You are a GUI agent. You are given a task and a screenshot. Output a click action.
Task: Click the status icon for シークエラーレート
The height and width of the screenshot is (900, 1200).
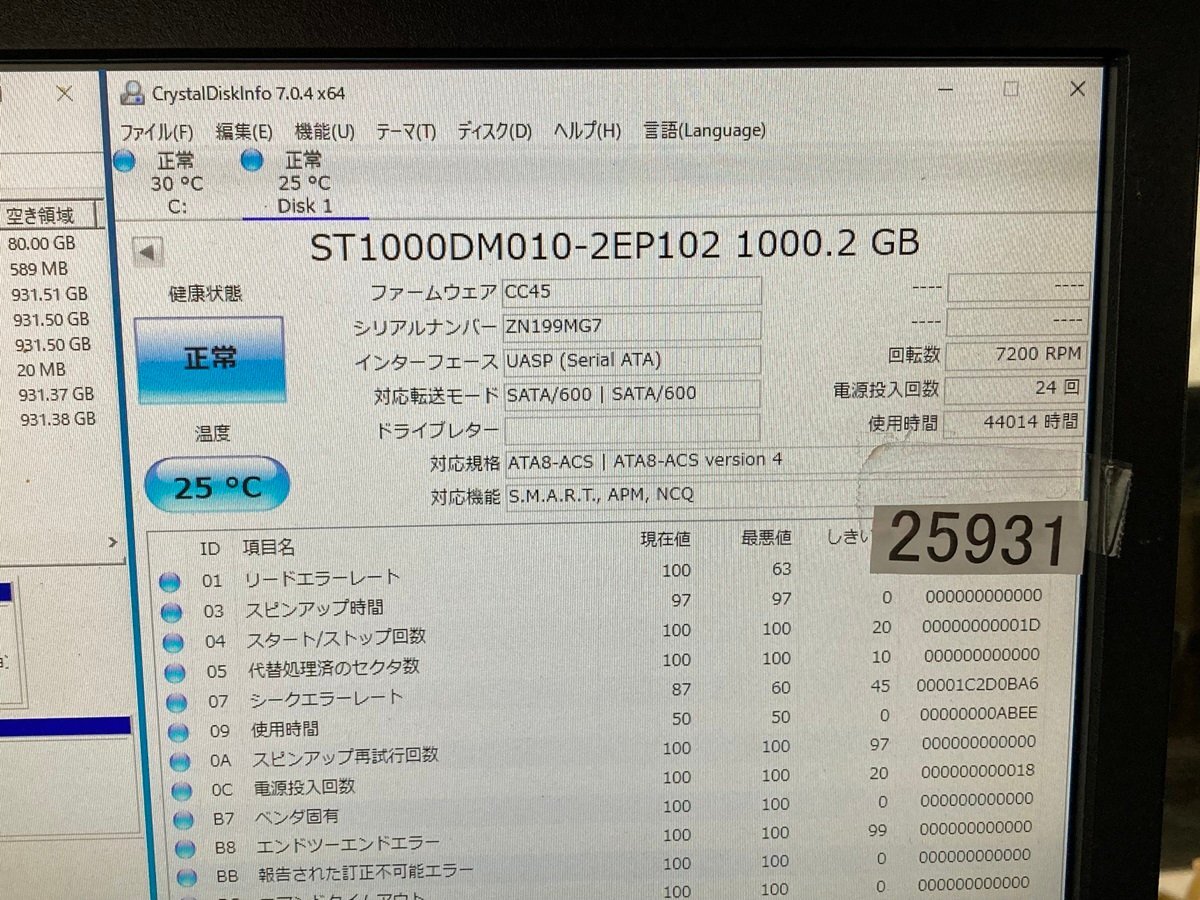point(177,702)
